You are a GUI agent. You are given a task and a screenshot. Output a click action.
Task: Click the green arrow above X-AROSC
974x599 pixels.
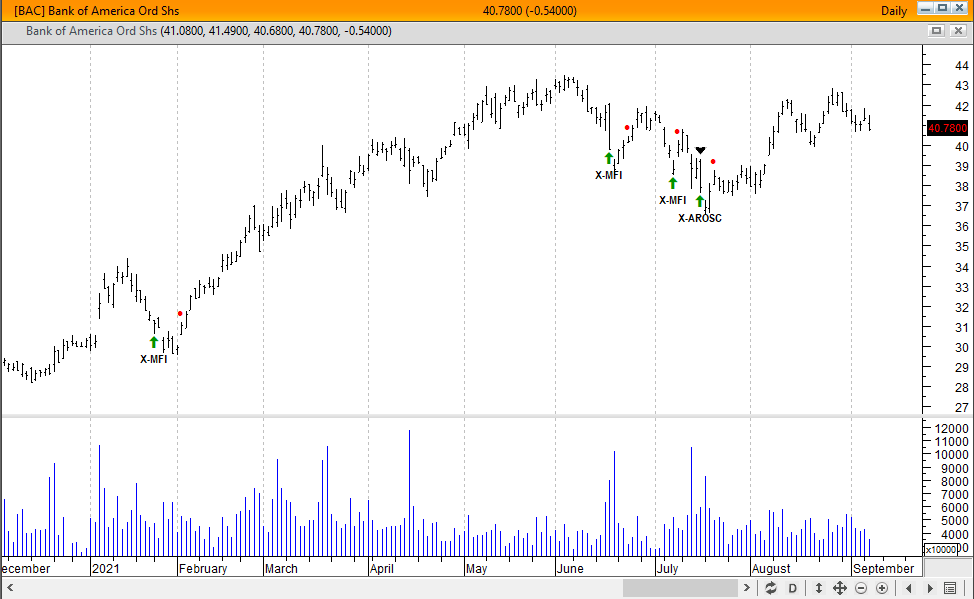tap(700, 201)
